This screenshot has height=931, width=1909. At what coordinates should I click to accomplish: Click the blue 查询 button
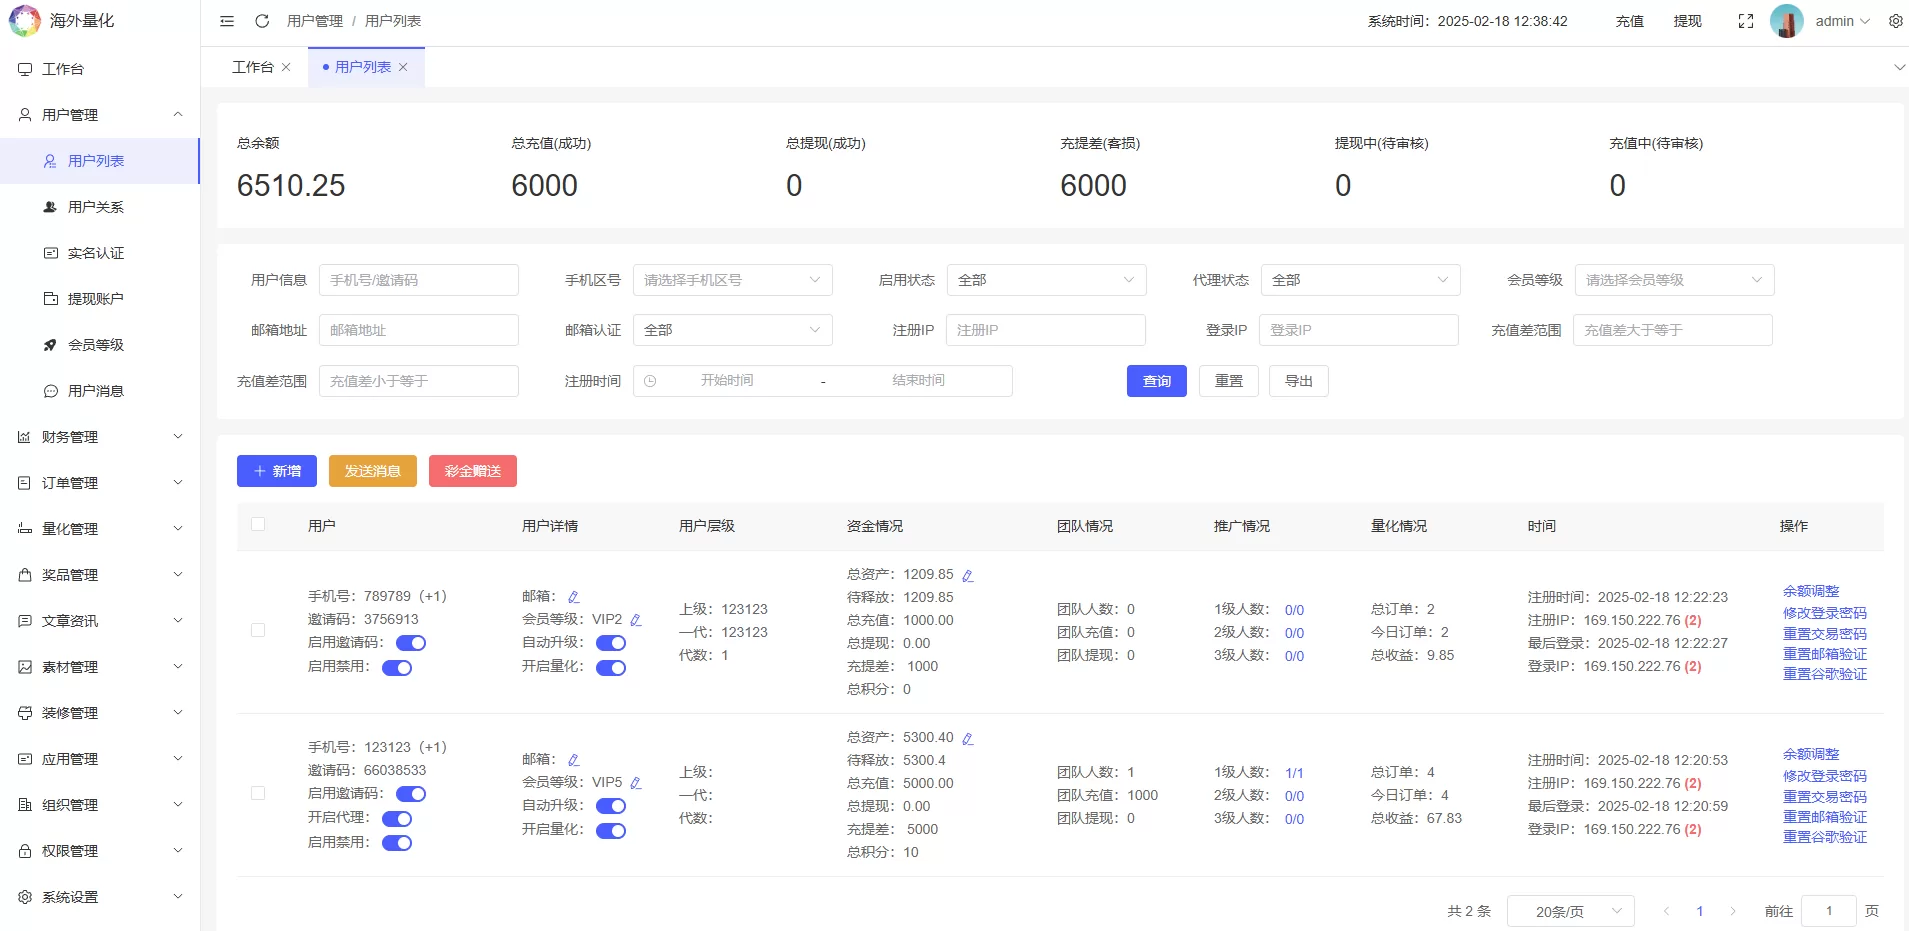(1156, 381)
